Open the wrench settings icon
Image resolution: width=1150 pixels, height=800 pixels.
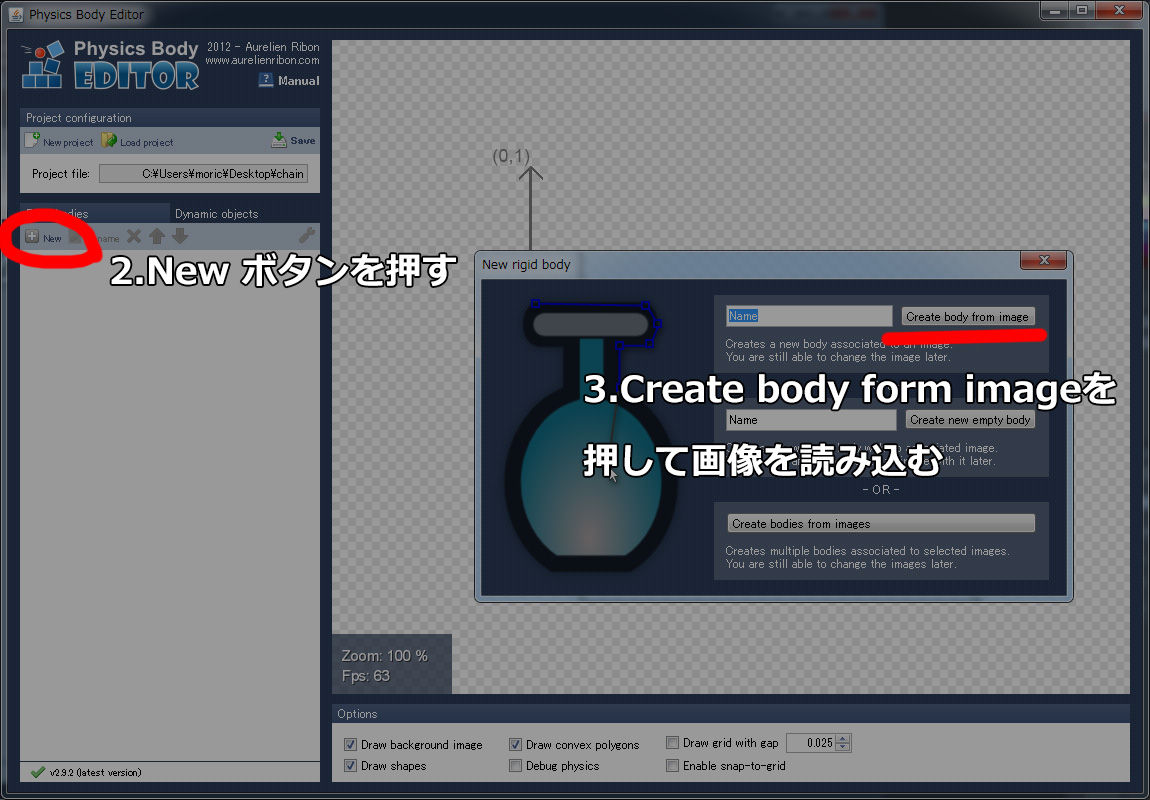(307, 235)
